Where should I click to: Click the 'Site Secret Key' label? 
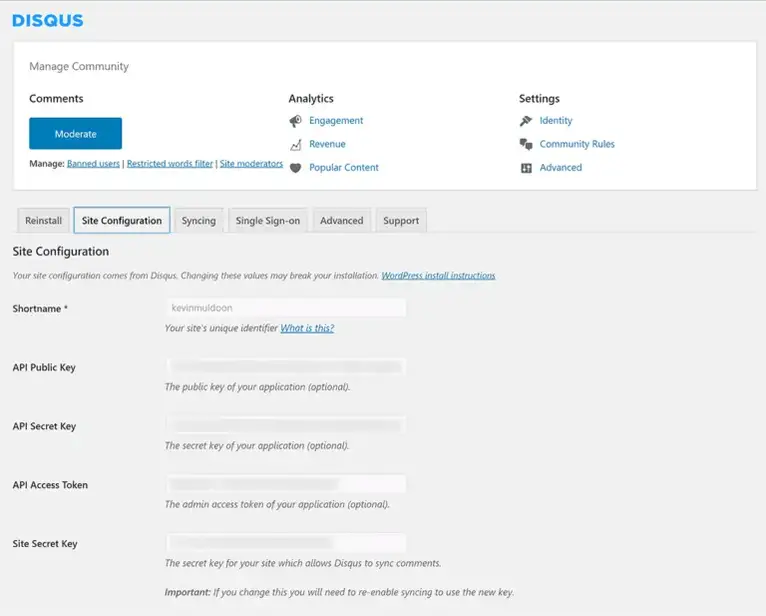coord(45,544)
